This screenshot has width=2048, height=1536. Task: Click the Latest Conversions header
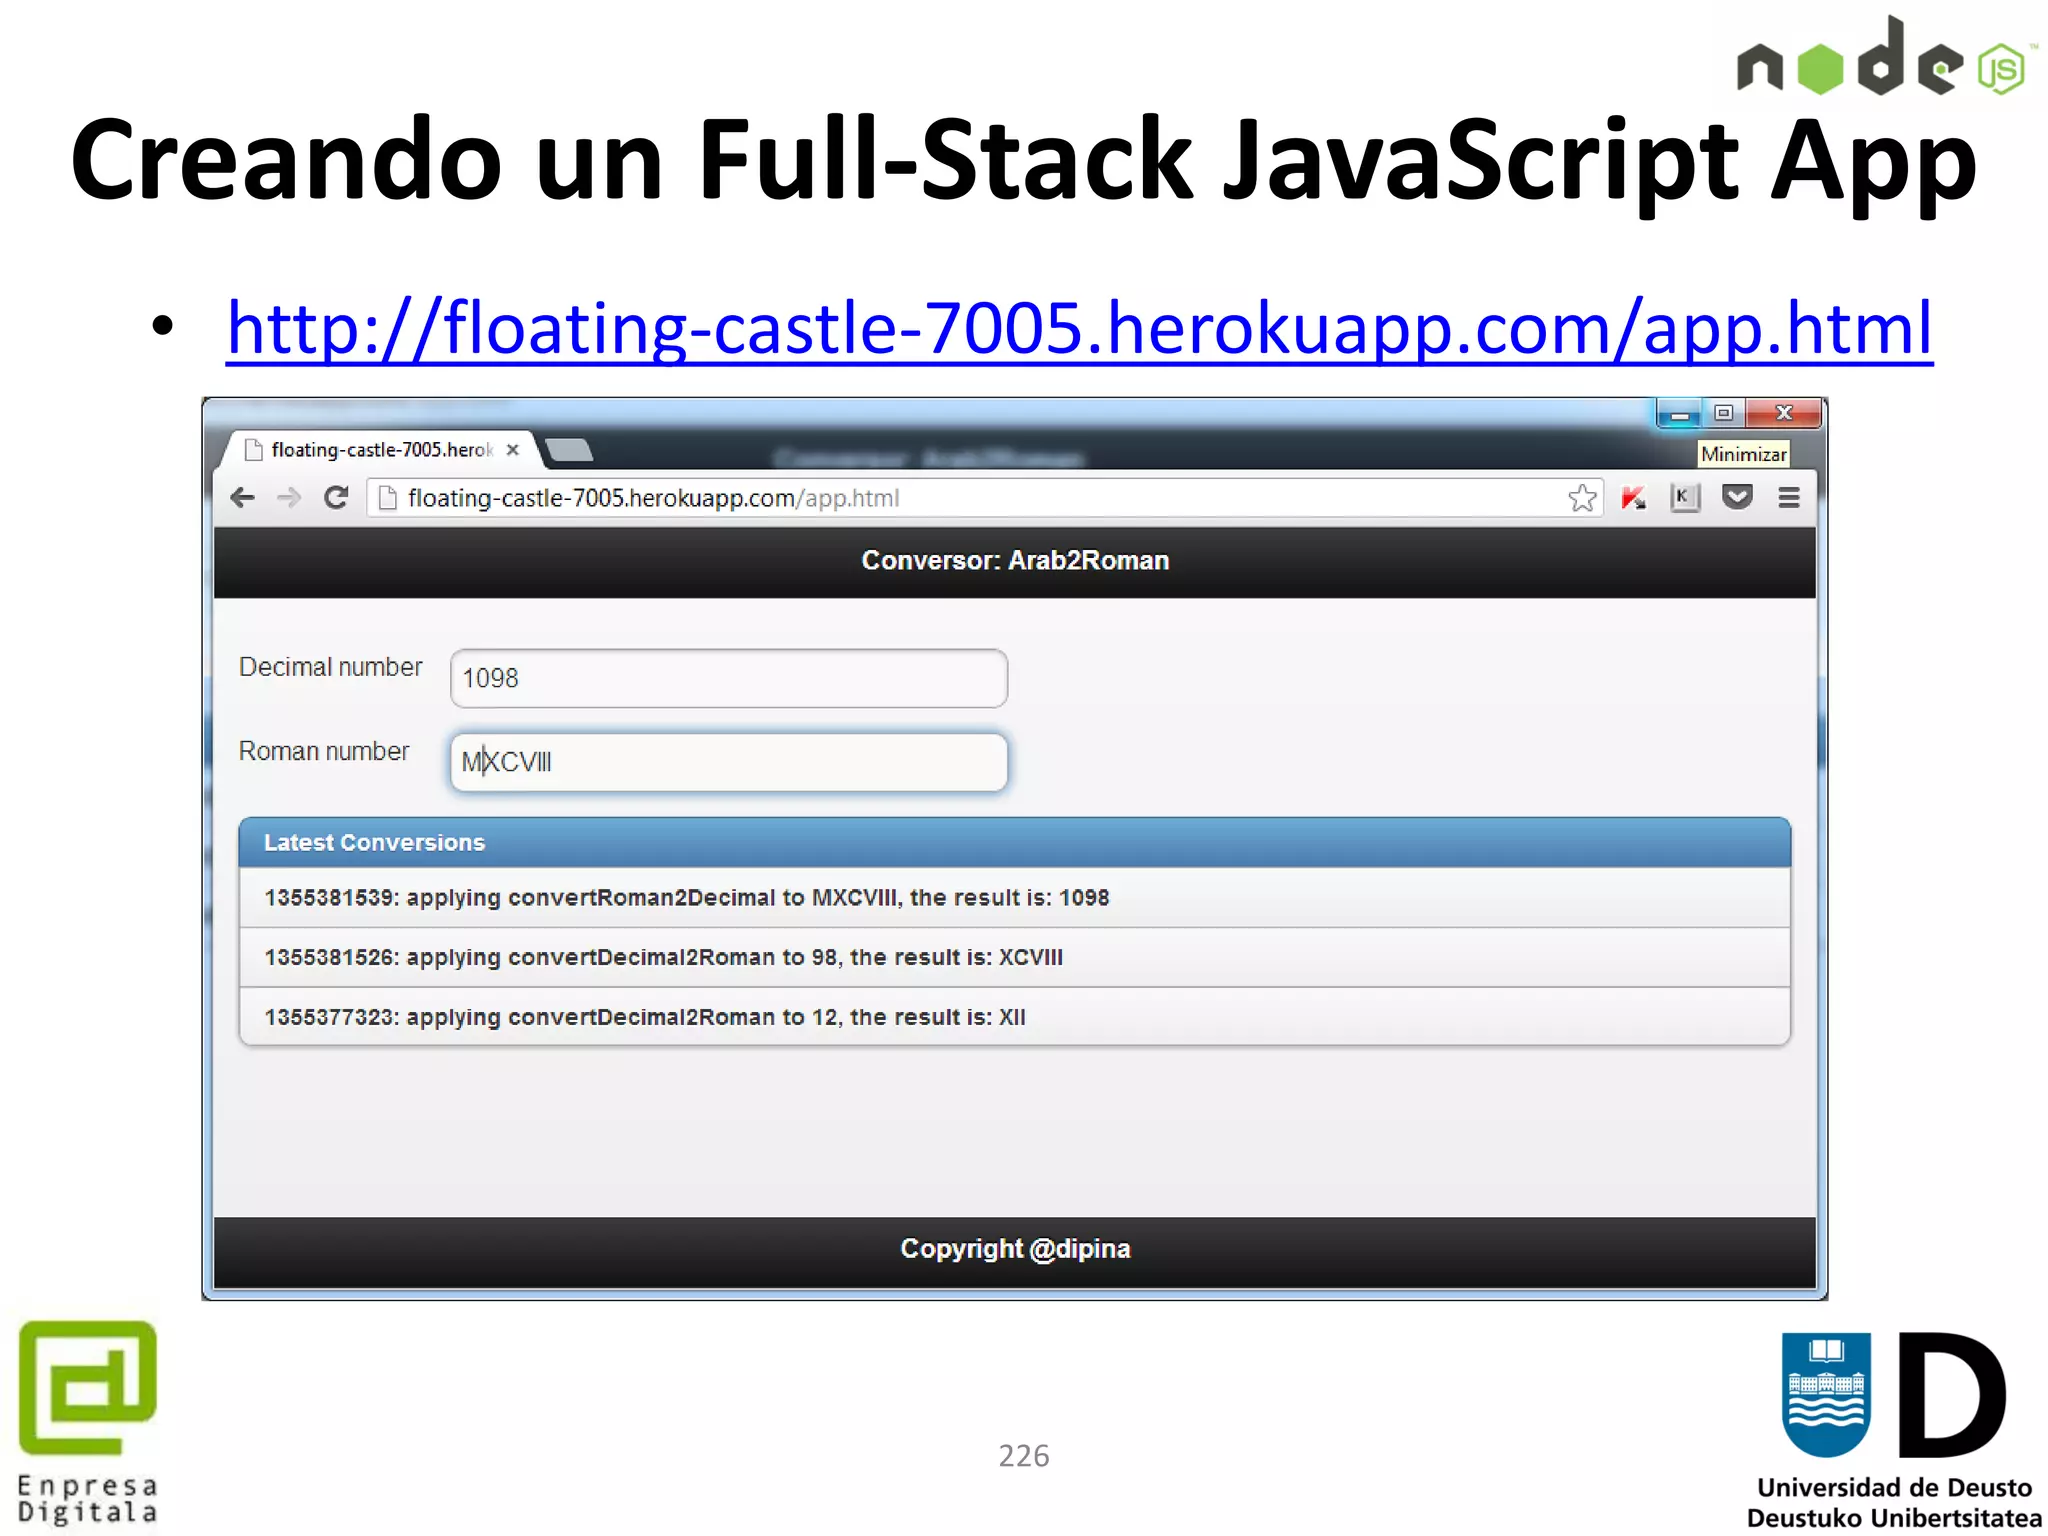(1014, 842)
